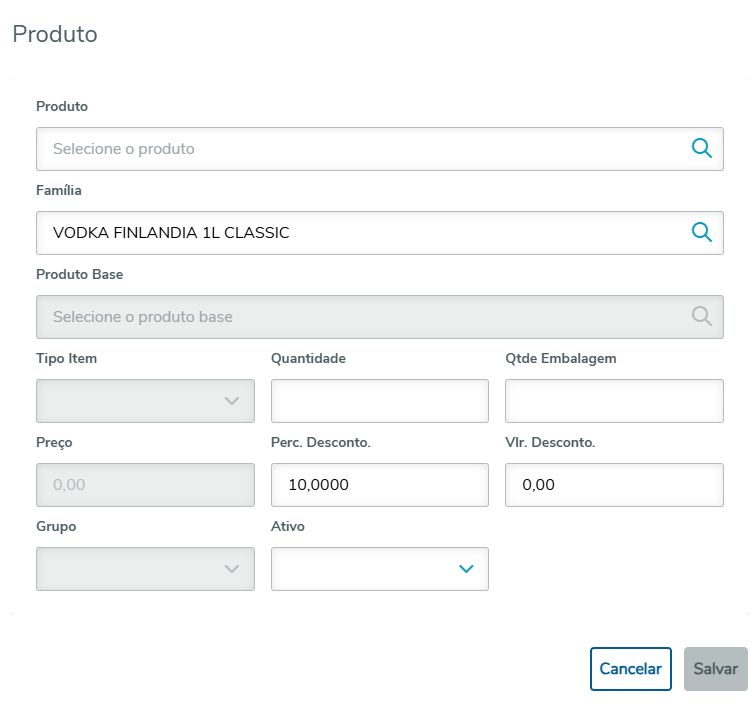Screen dimensions: 755x706
Task: Focus the Vlr. Desconto input field
Action: click(614, 485)
